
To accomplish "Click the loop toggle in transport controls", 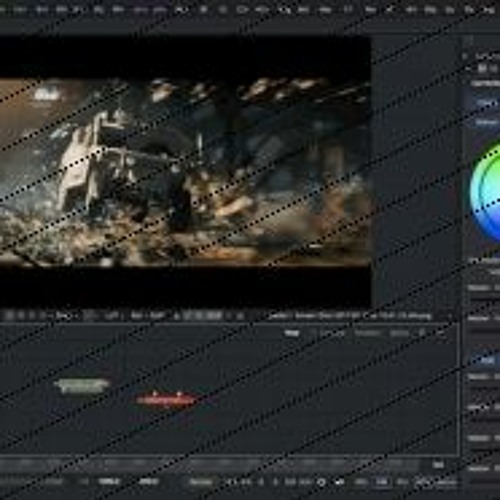I will pos(321,482).
